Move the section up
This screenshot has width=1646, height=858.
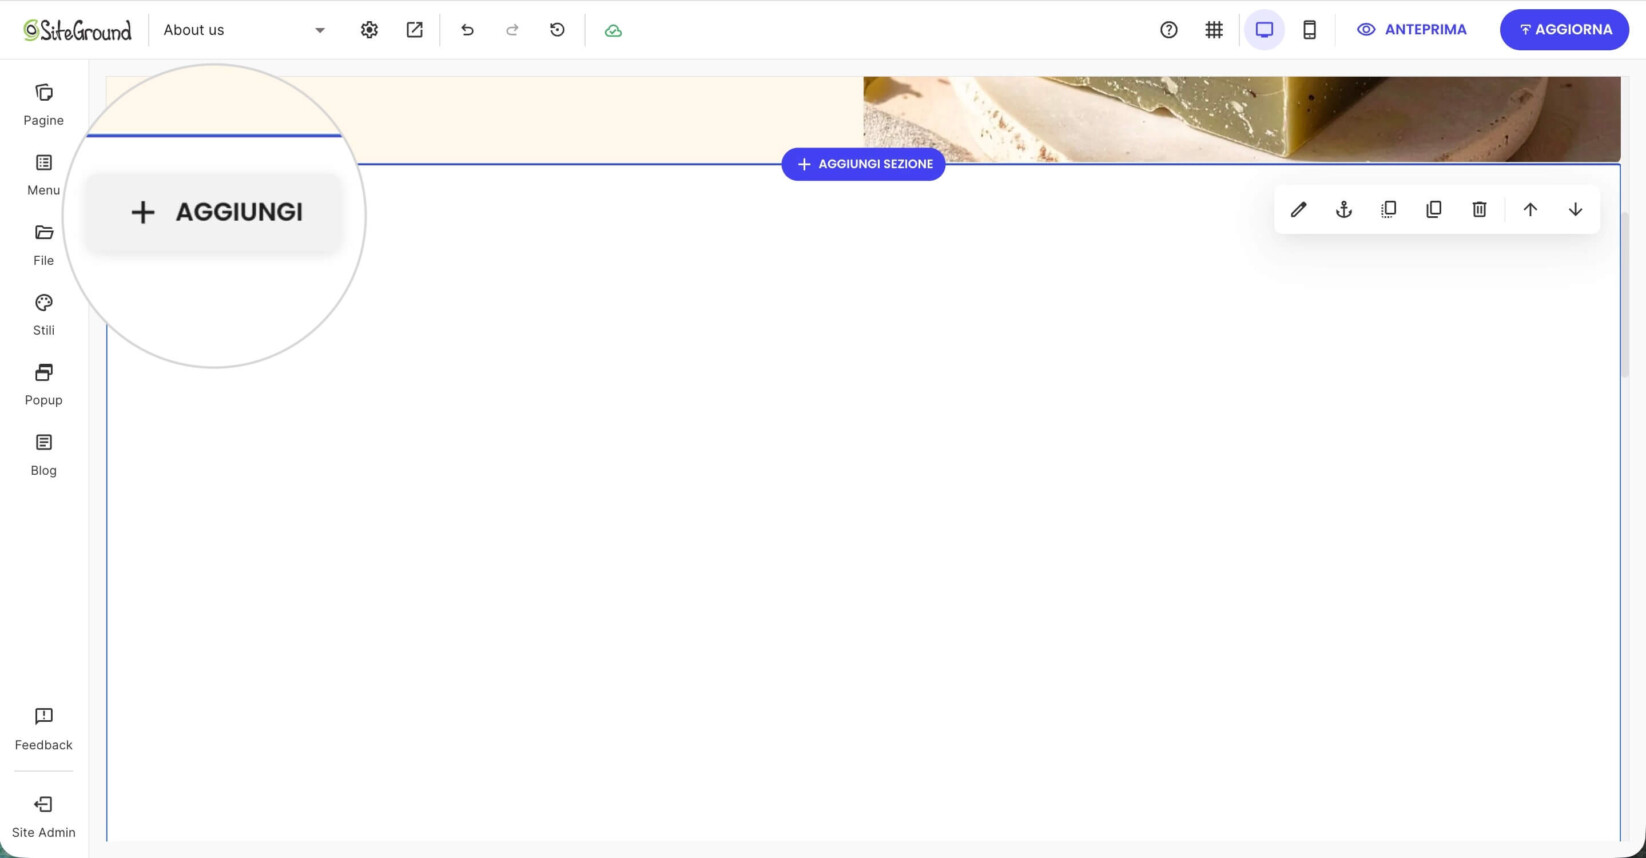(x=1530, y=209)
